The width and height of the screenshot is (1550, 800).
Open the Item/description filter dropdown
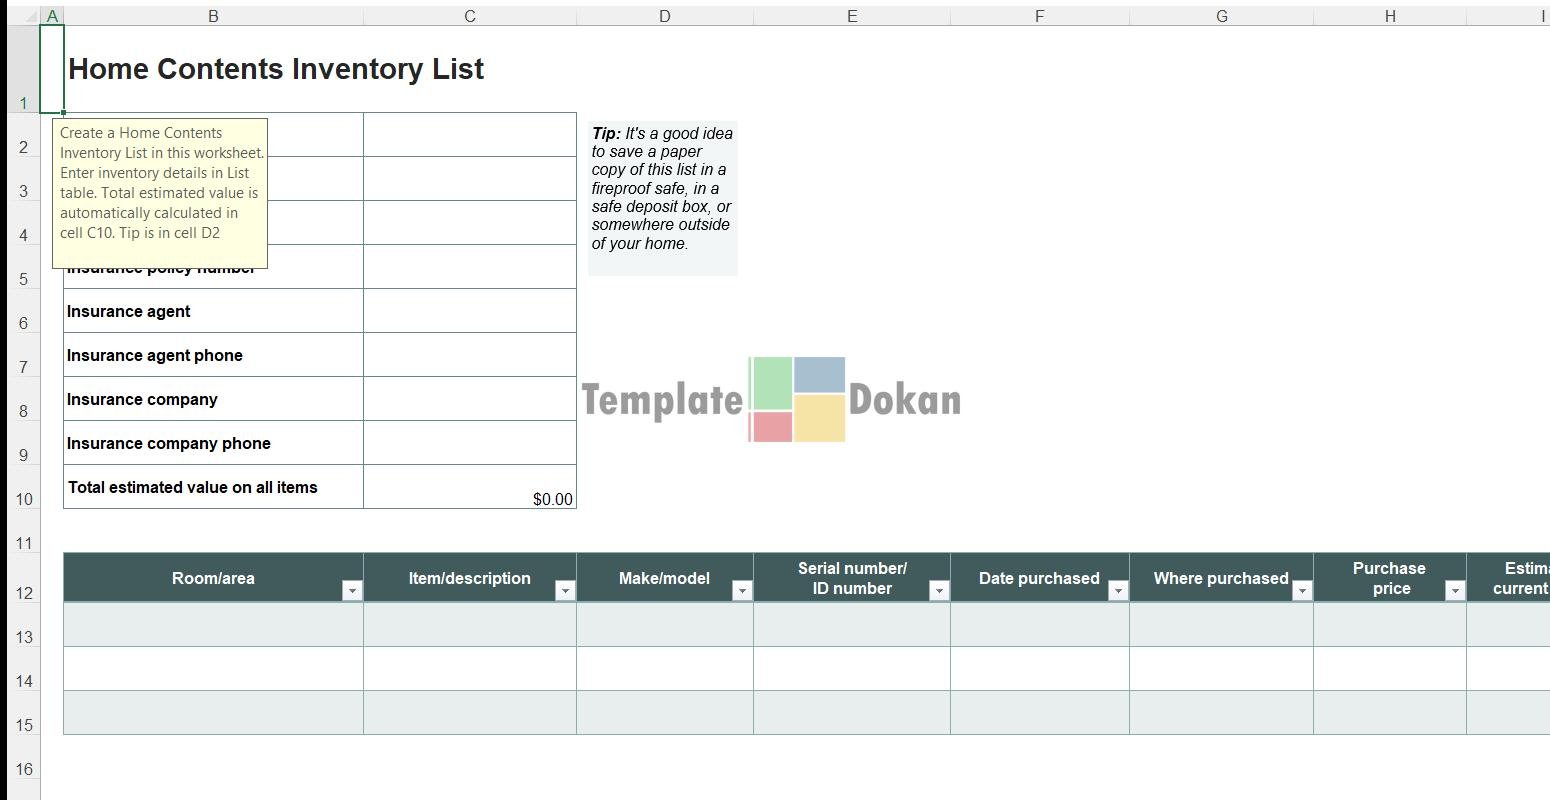coord(564,591)
